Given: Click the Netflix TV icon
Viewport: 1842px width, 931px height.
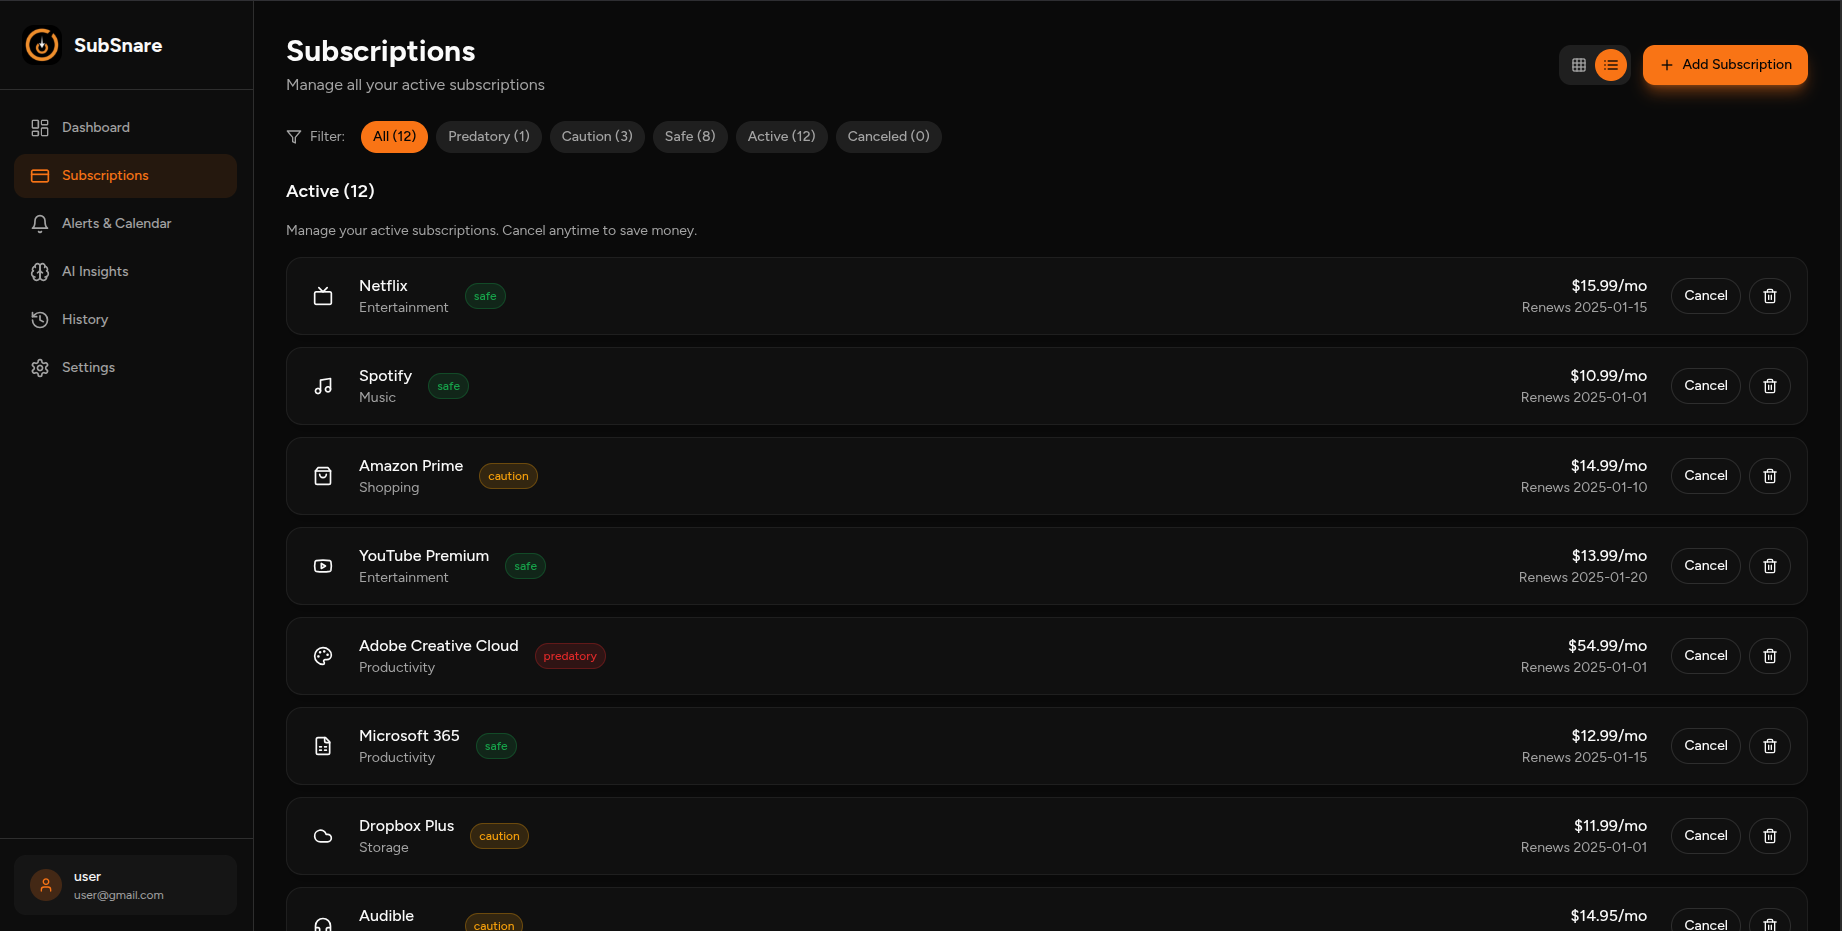Looking at the screenshot, I should [x=323, y=296].
